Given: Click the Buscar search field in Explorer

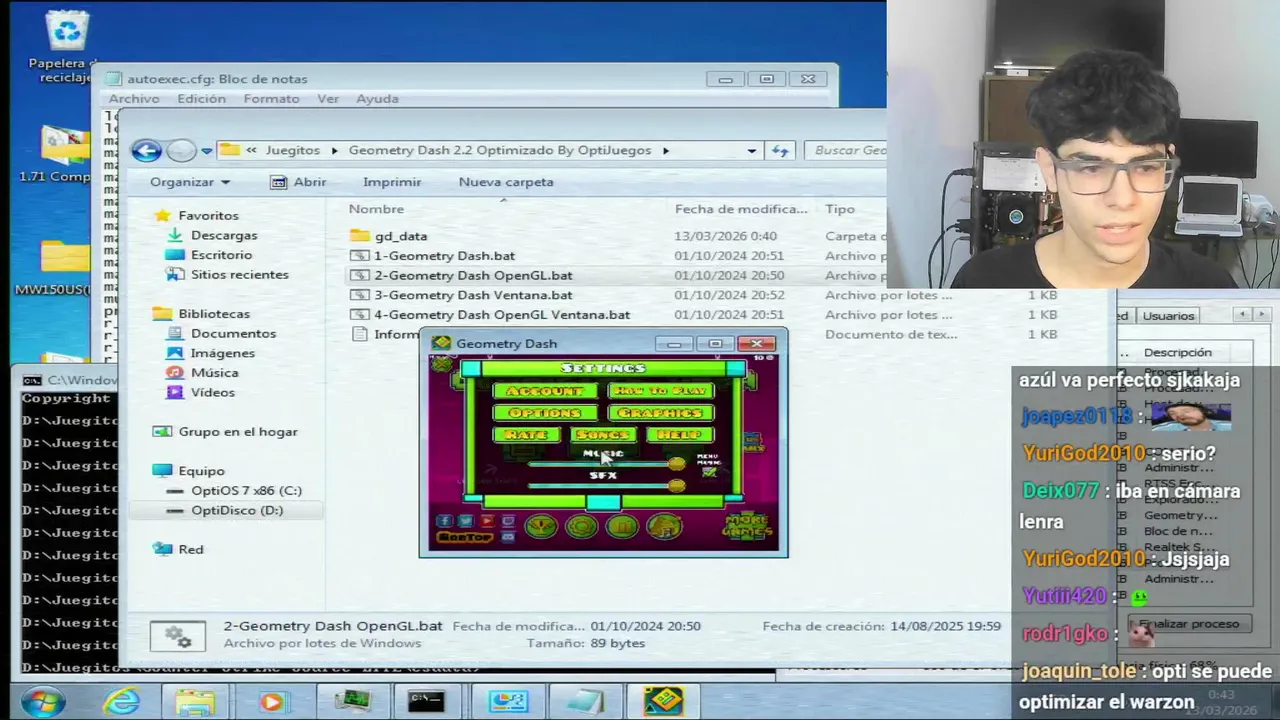Looking at the screenshot, I should 845,150.
